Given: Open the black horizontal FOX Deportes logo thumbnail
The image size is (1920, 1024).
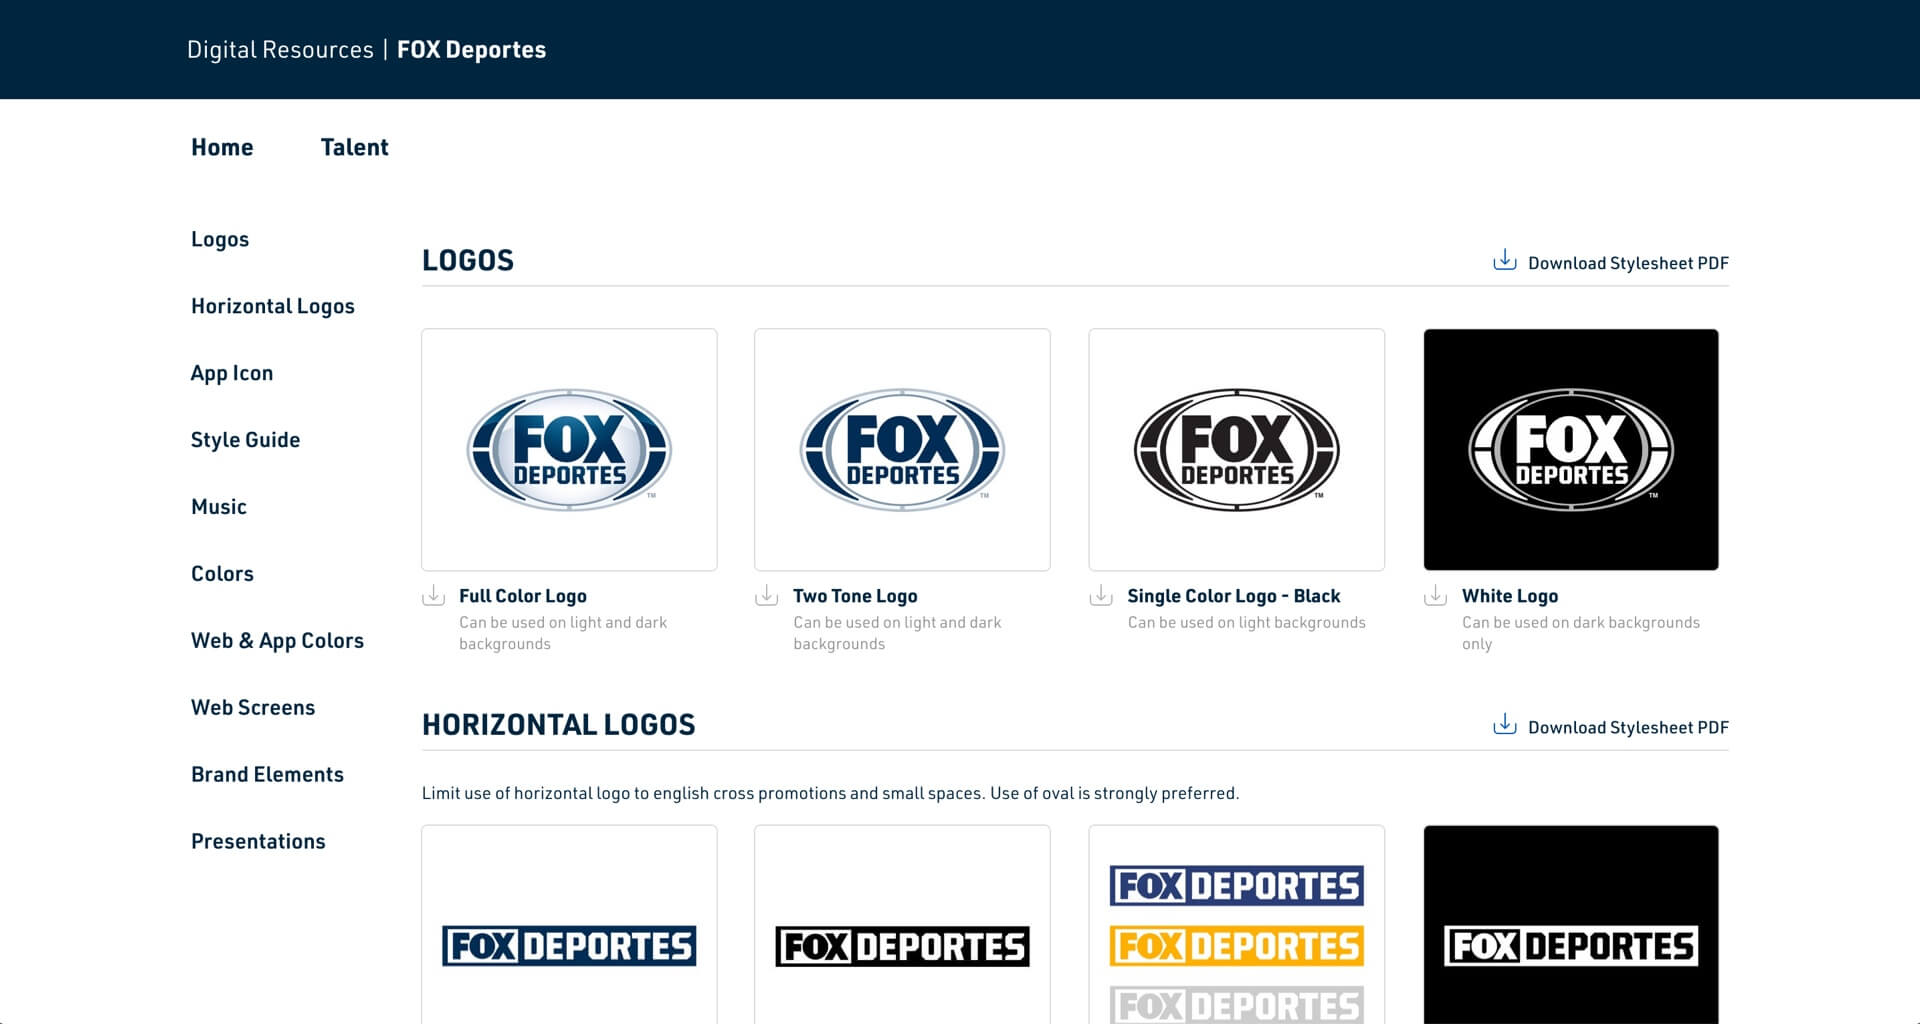Looking at the screenshot, I should click(x=902, y=925).
